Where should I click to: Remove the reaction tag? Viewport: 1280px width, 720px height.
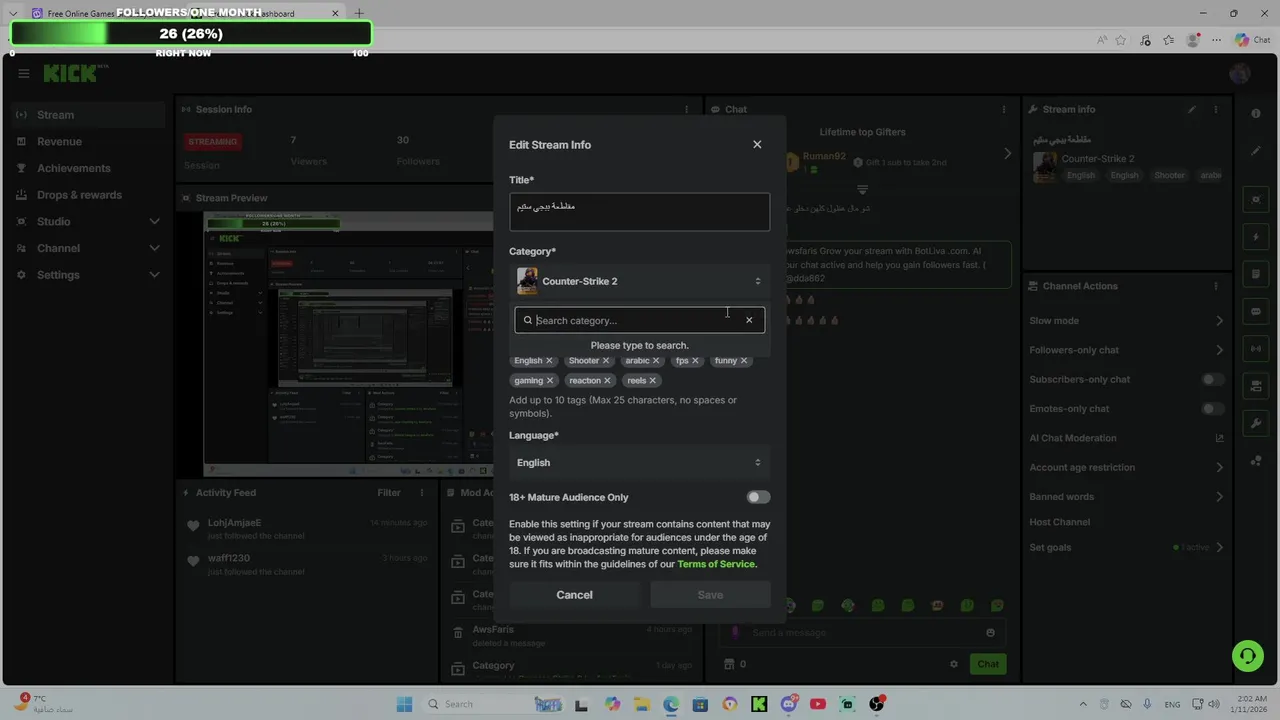(x=608, y=381)
